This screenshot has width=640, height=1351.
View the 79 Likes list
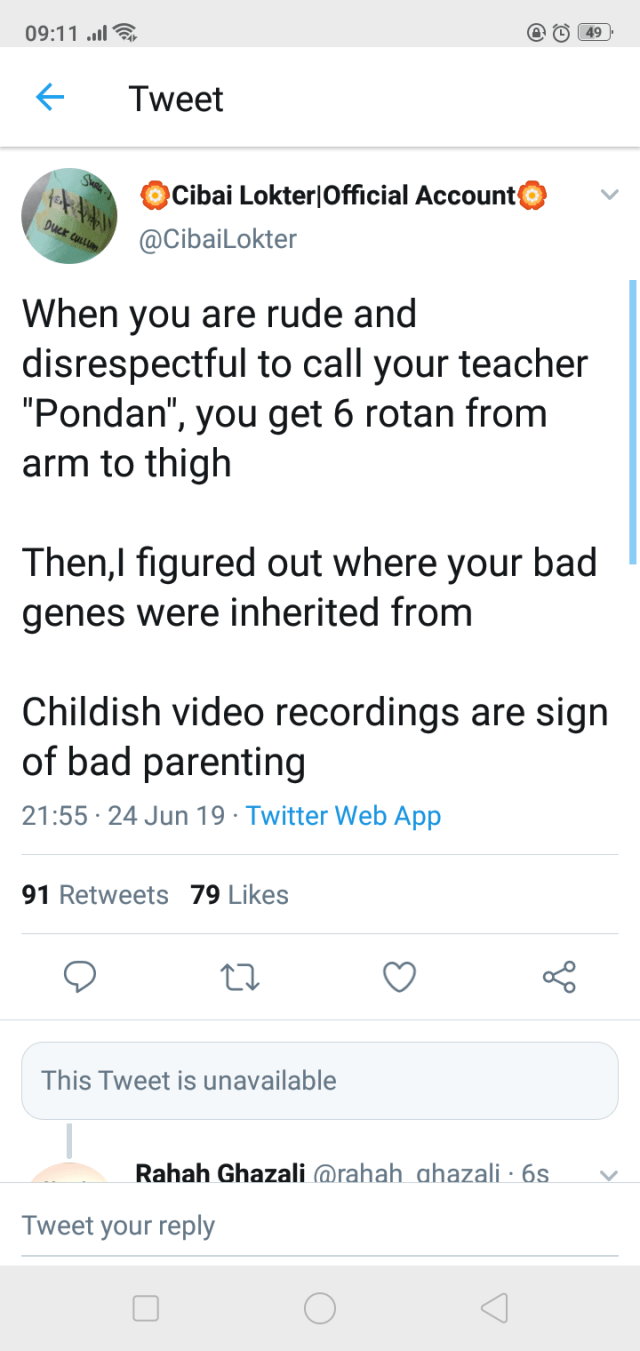(x=239, y=894)
